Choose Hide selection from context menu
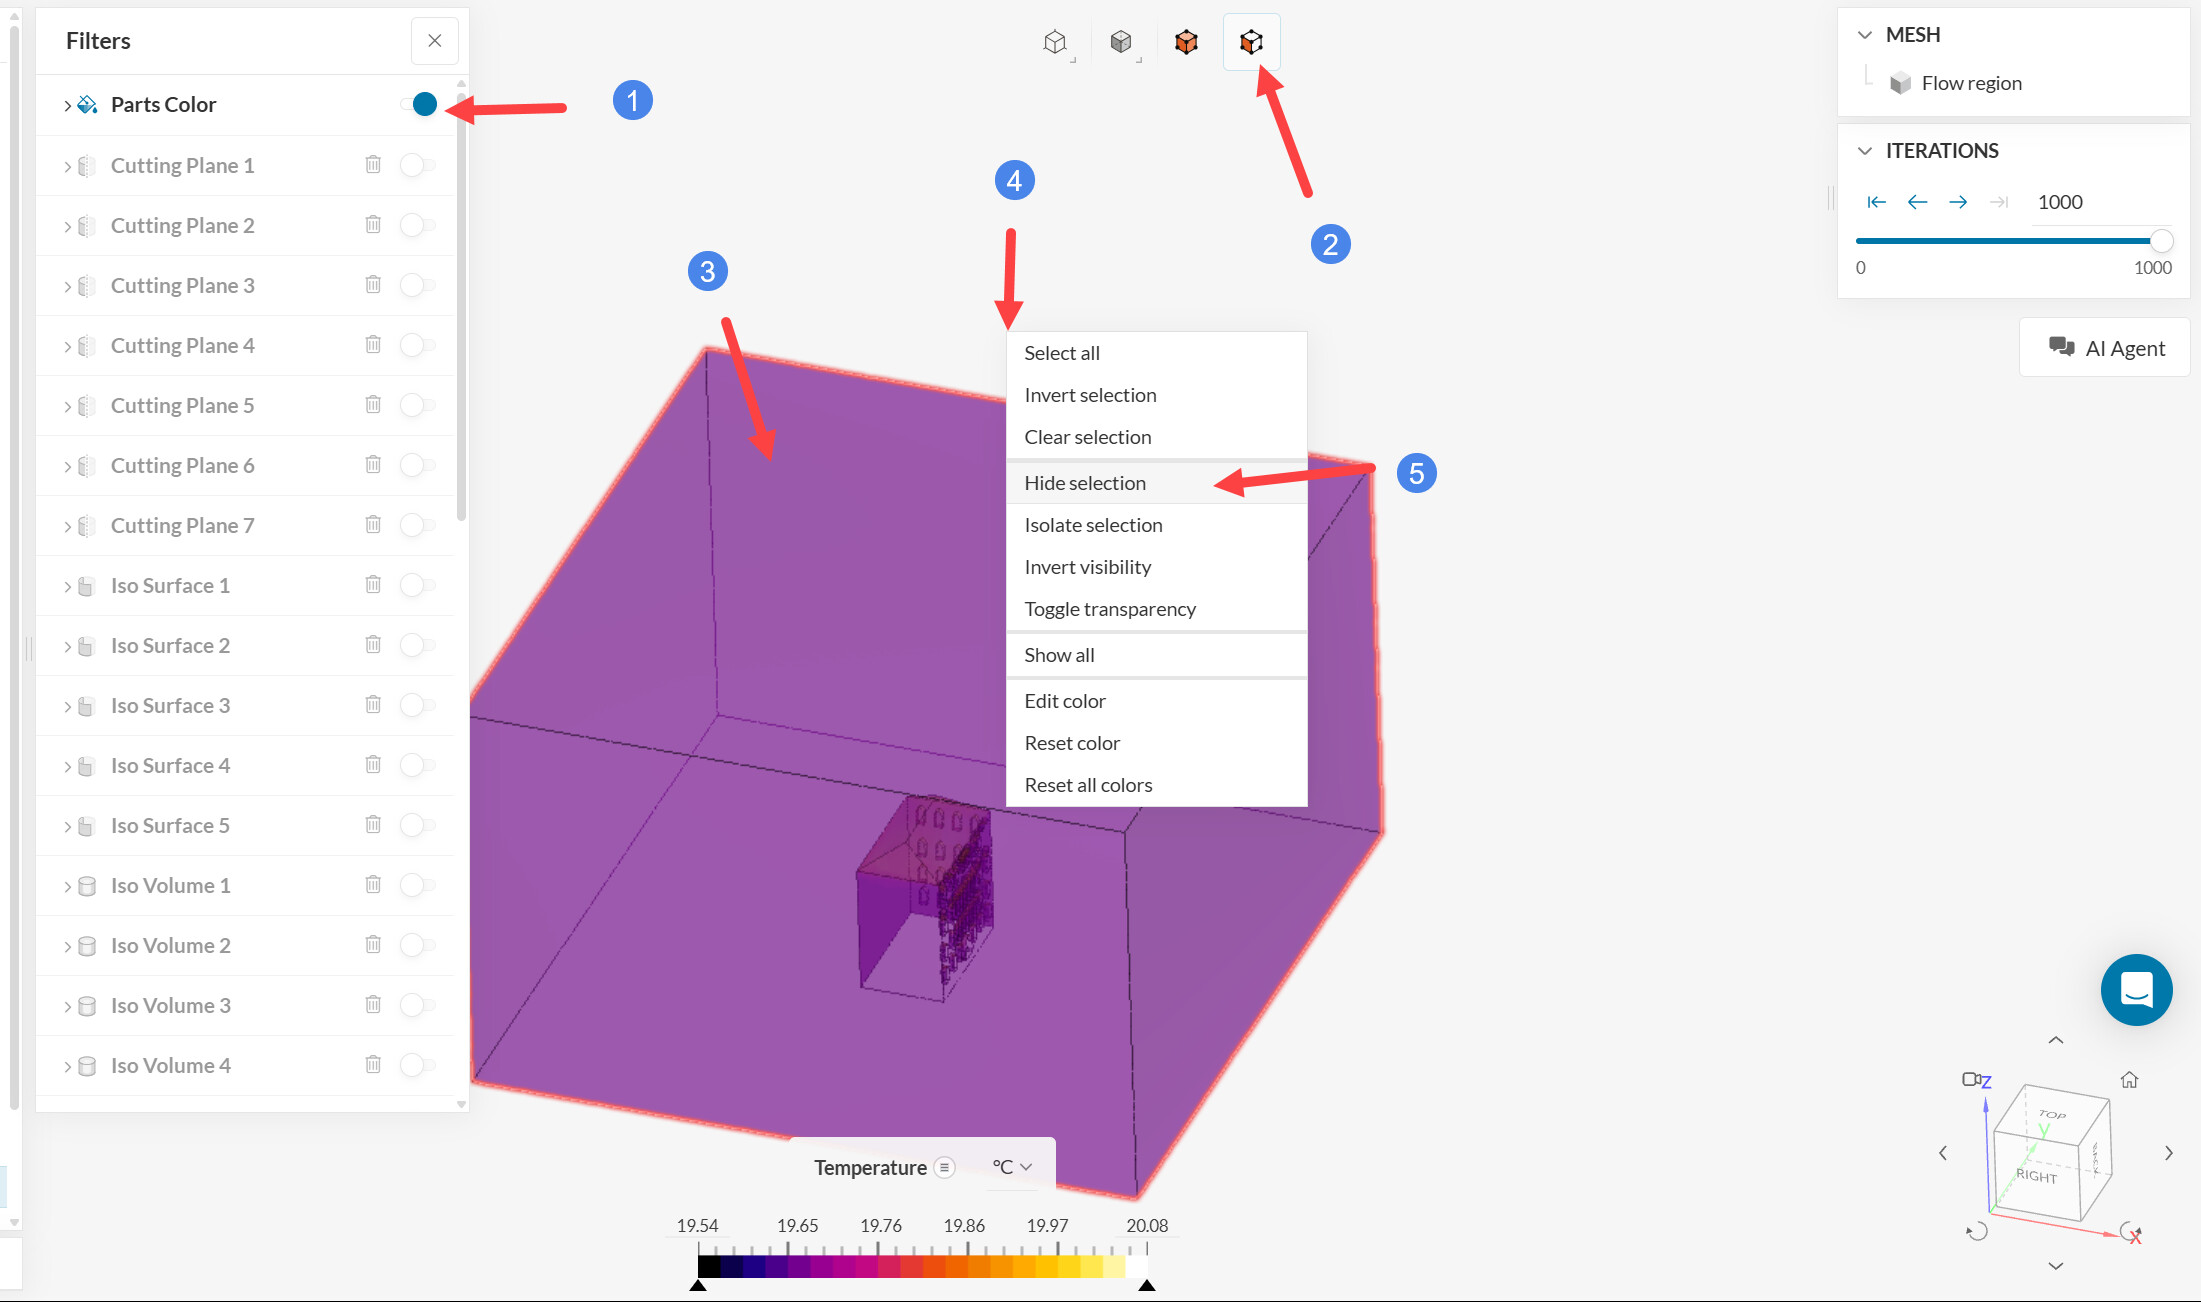Screen dimensions: 2201x1302 coord(1085,483)
